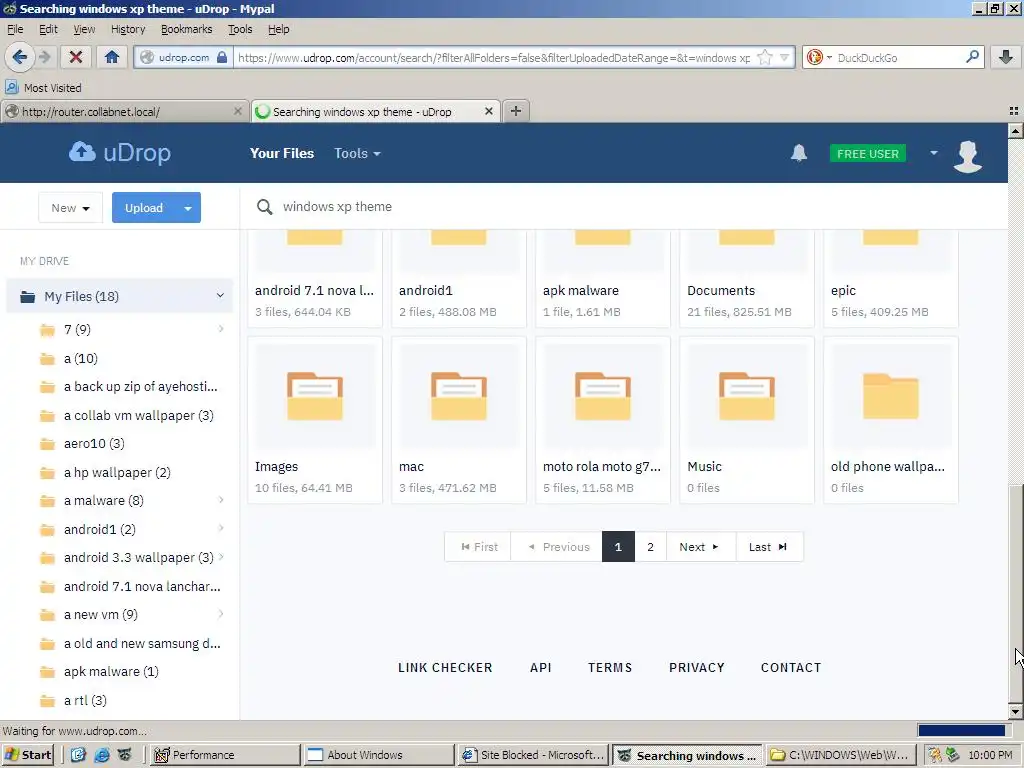The image size is (1024, 768).
Task: Open a new browser tab with plus button
Action: point(516,111)
